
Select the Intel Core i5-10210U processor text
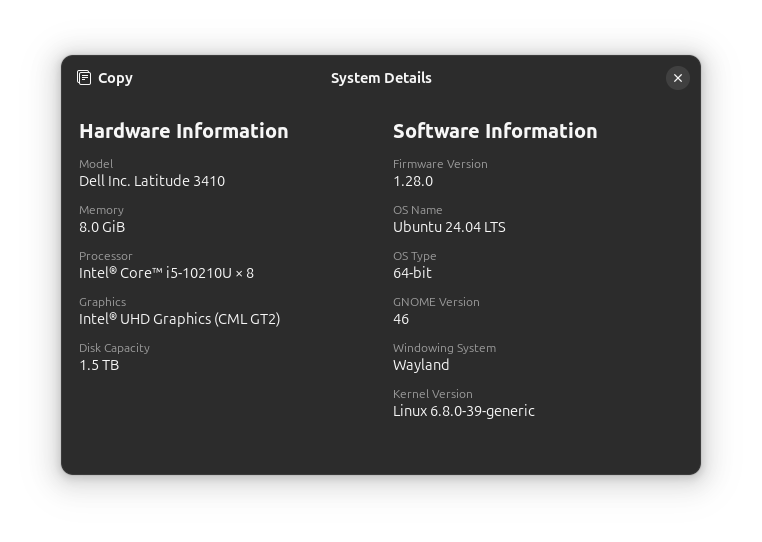pos(166,273)
